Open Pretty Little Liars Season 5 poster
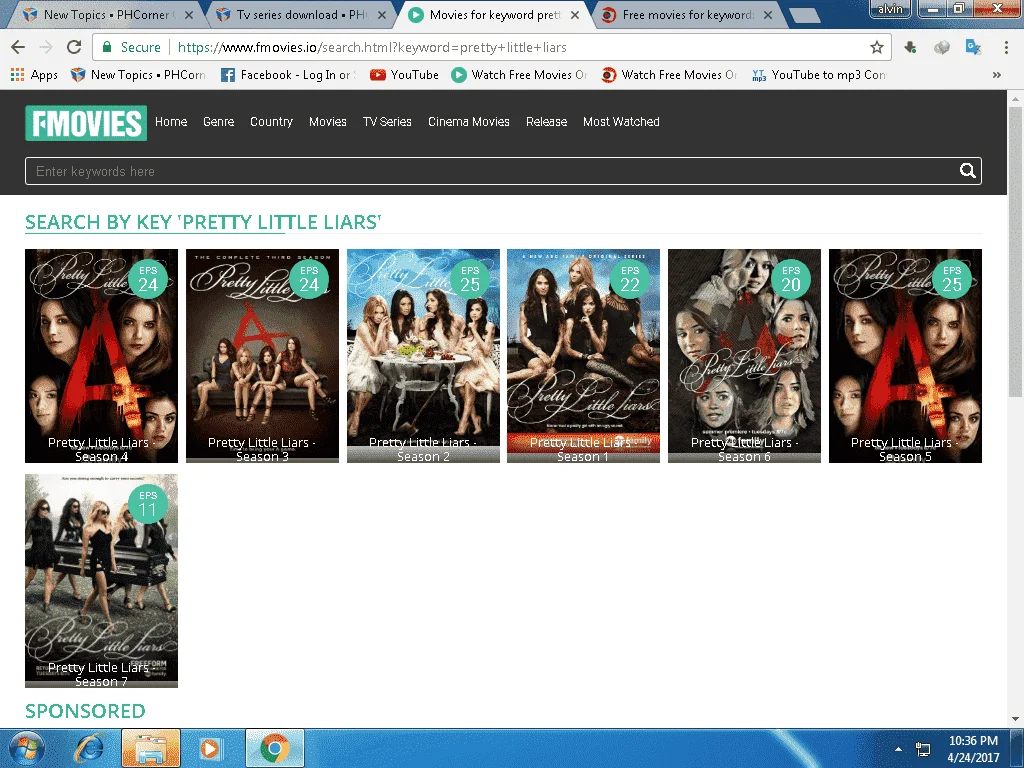Viewport: 1024px width, 768px height. 905,356
